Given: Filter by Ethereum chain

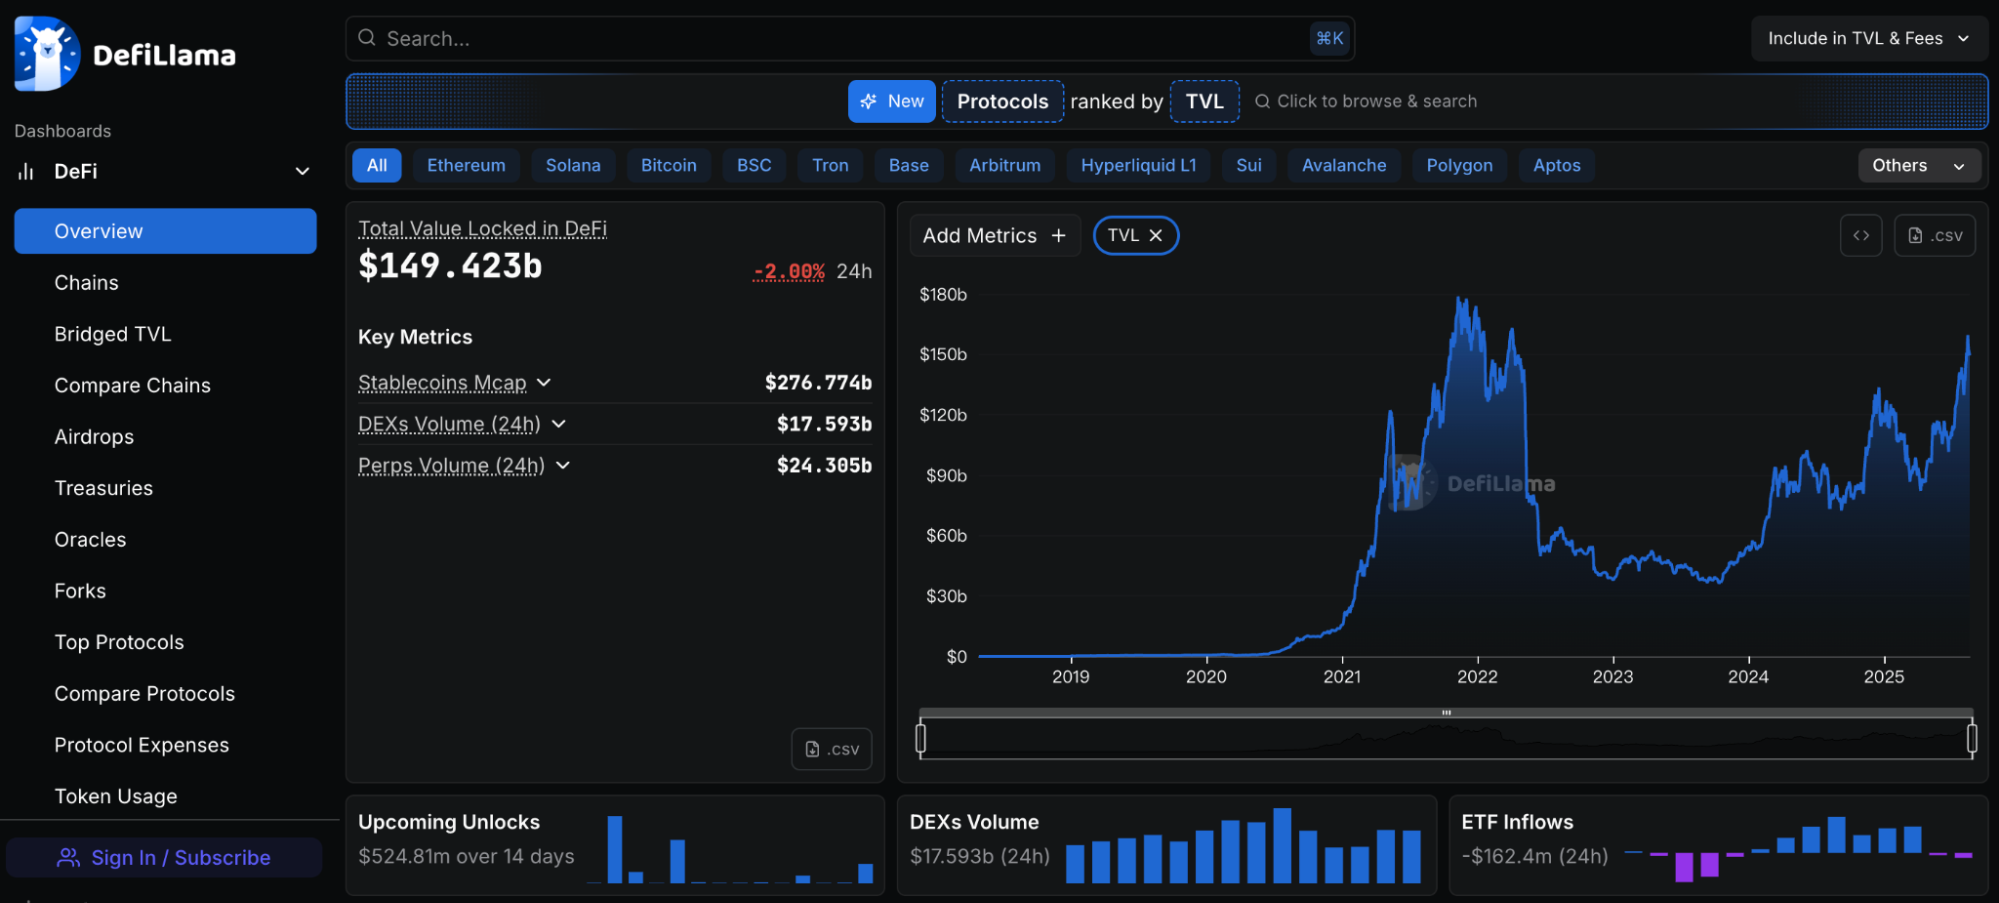Looking at the screenshot, I should pos(466,166).
